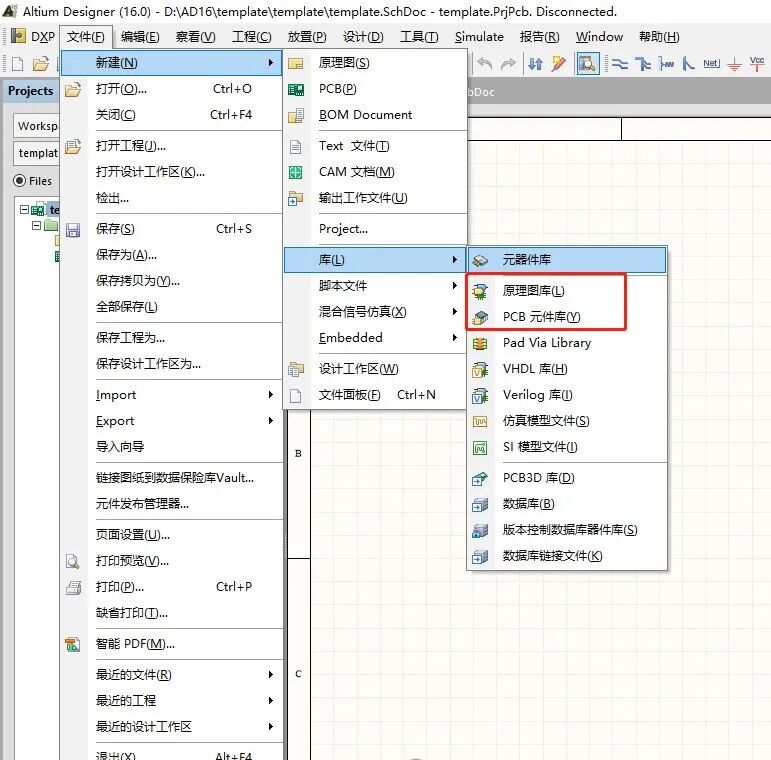The image size is (771, 760).
Task: Click 打印(P)... entry
Action: pos(172,587)
